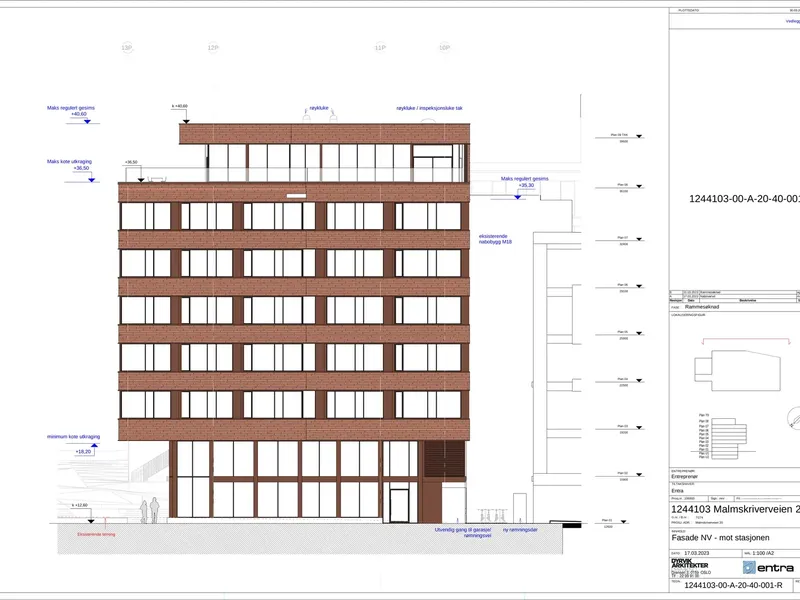This screenshot has width=800, height=600.
Task: Click blue triangle under +35,30 gesims label
Action: [517, 197]
